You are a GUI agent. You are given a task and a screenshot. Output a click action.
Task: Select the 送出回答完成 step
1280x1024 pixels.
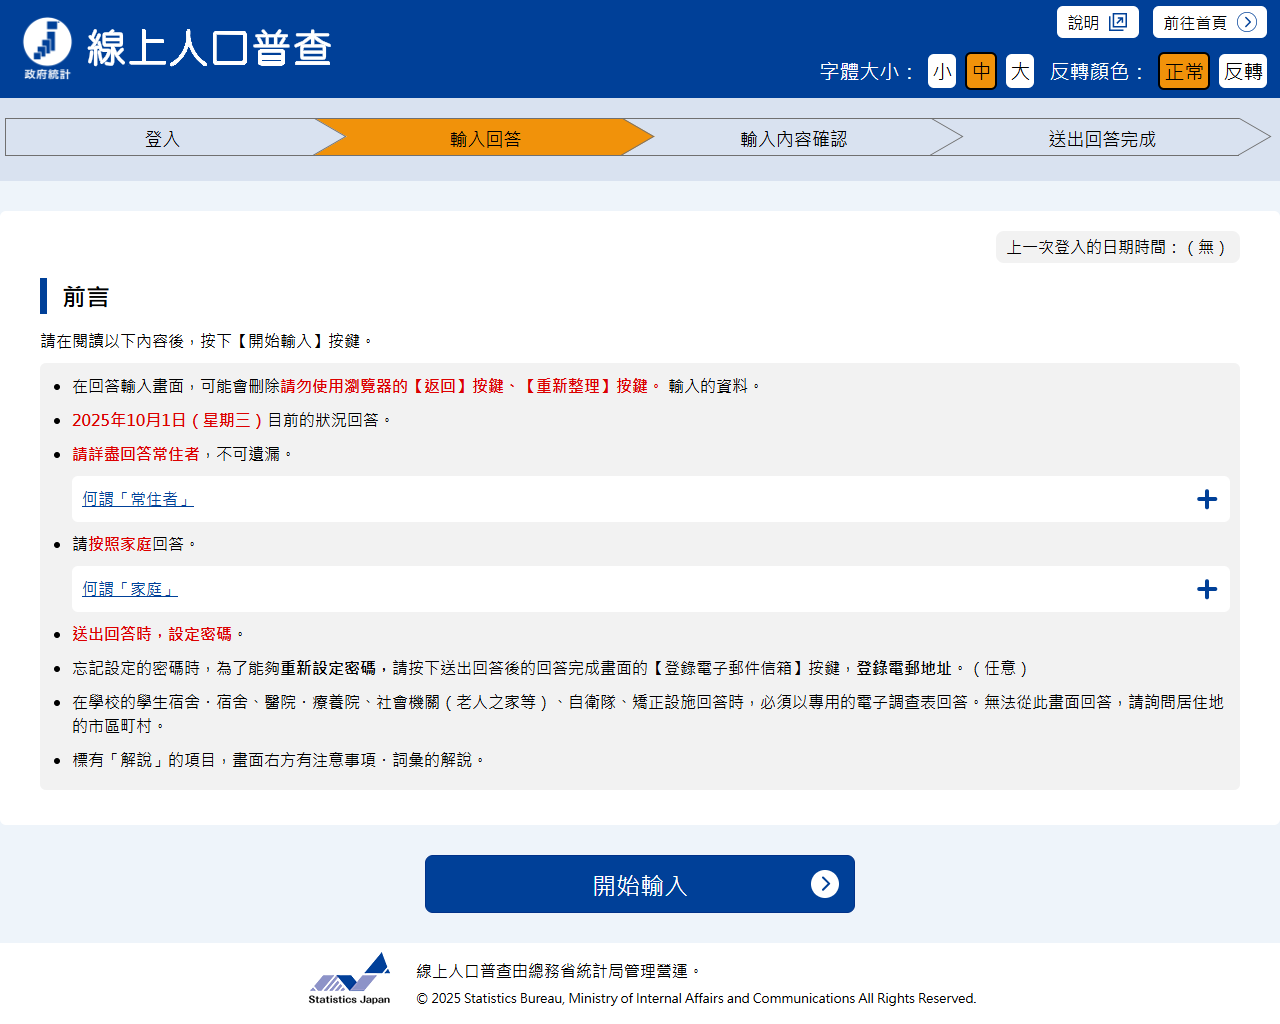(1101, 138)
